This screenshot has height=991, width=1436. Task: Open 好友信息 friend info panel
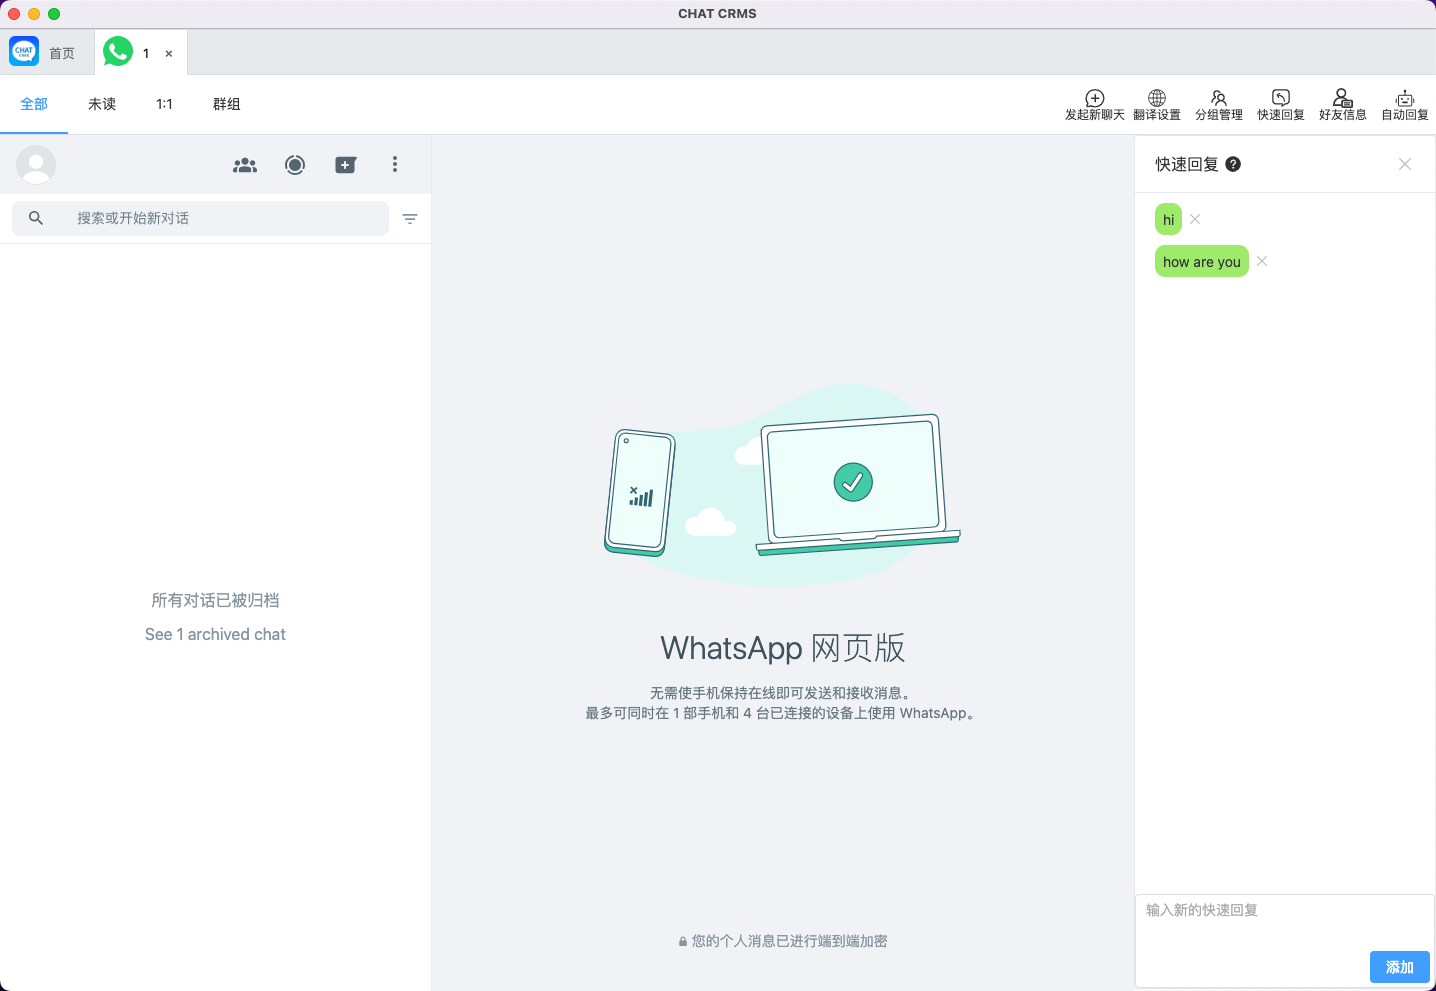1343,105
